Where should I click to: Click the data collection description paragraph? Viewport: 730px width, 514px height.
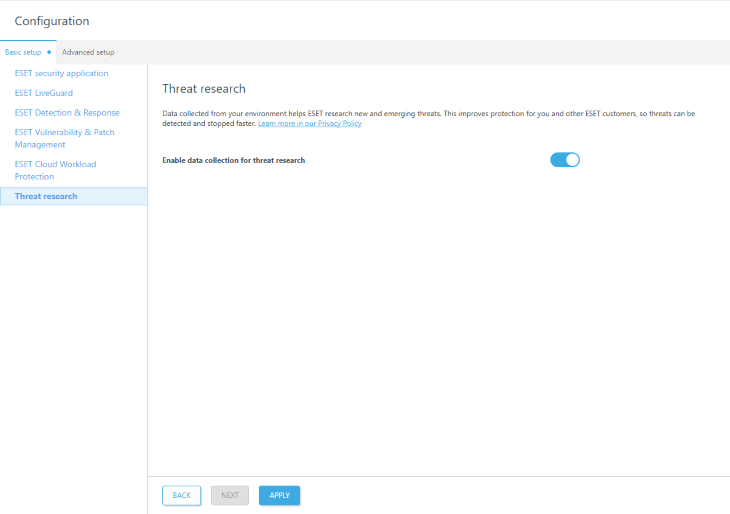click(x=428, y=118)
